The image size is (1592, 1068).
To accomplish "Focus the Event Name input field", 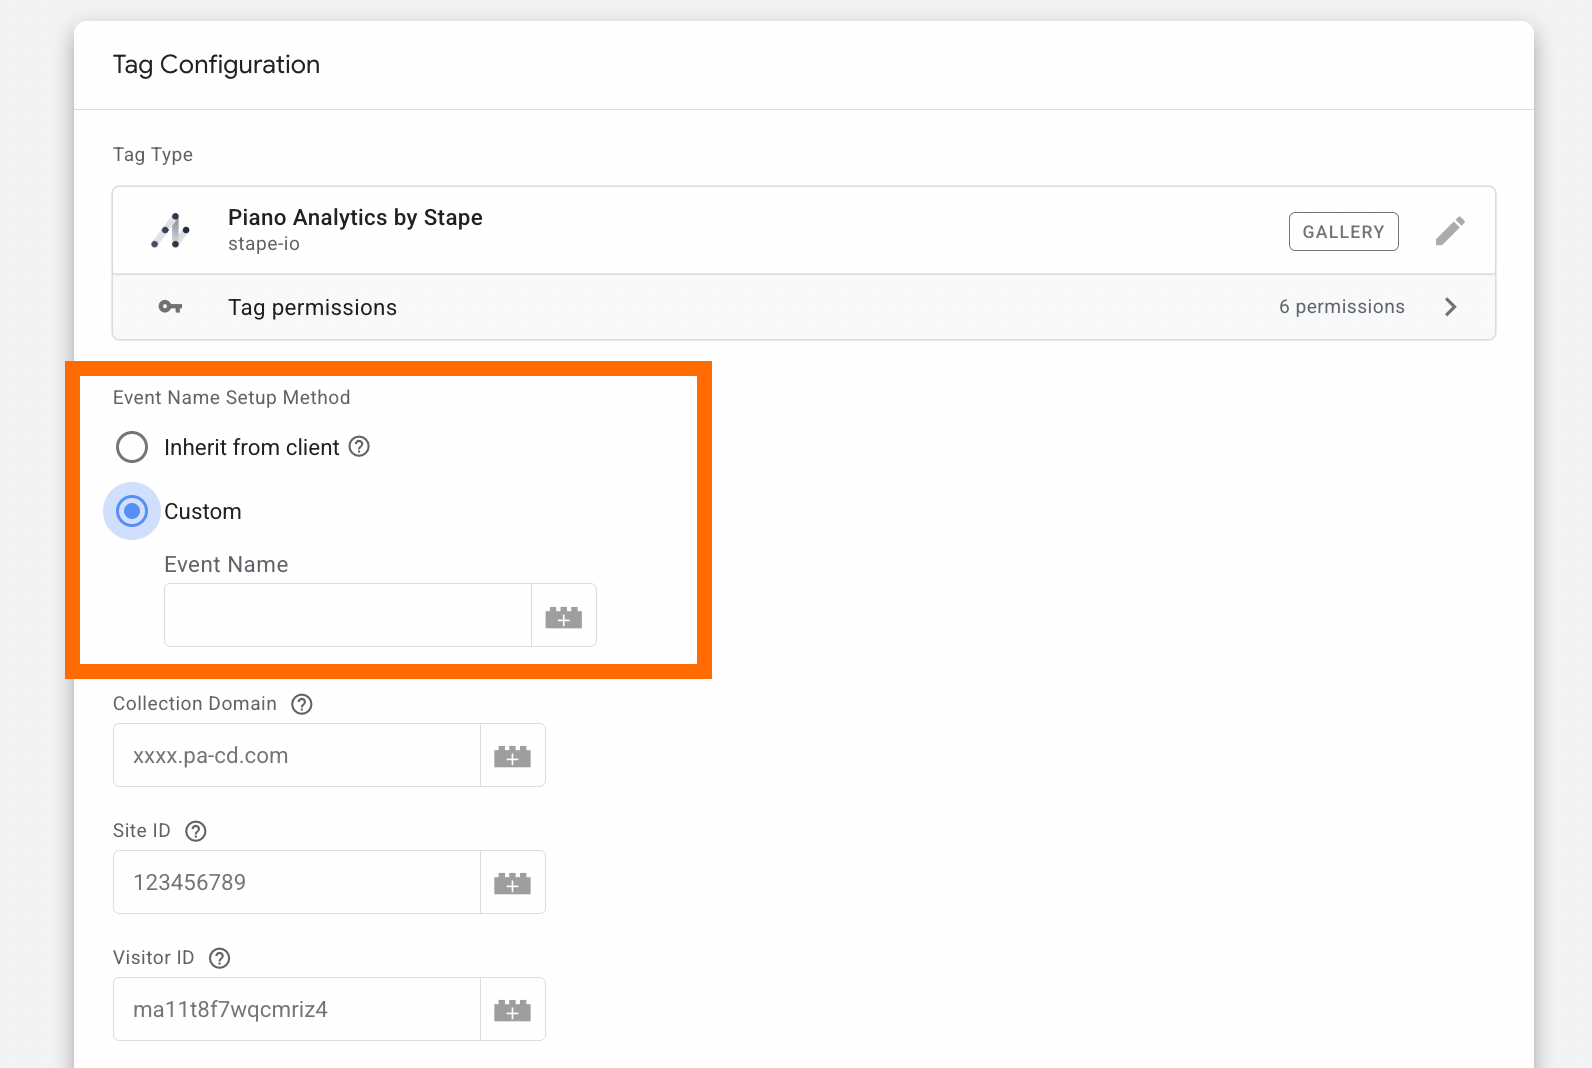I will [347, 616].
